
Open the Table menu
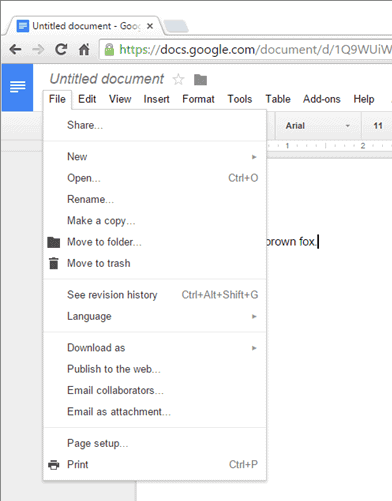click(278, 99)
